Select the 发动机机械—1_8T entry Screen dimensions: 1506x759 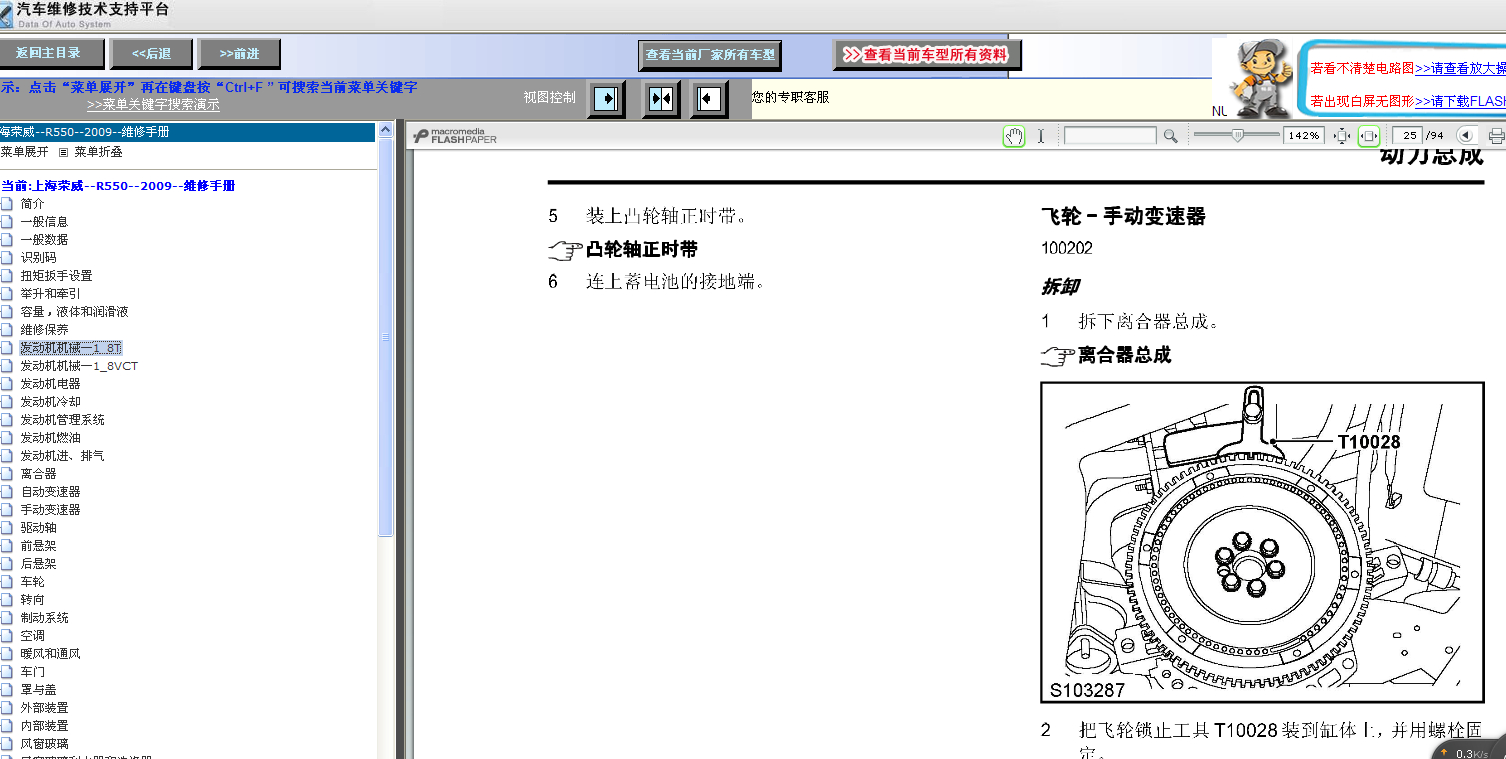coord(71,348)
